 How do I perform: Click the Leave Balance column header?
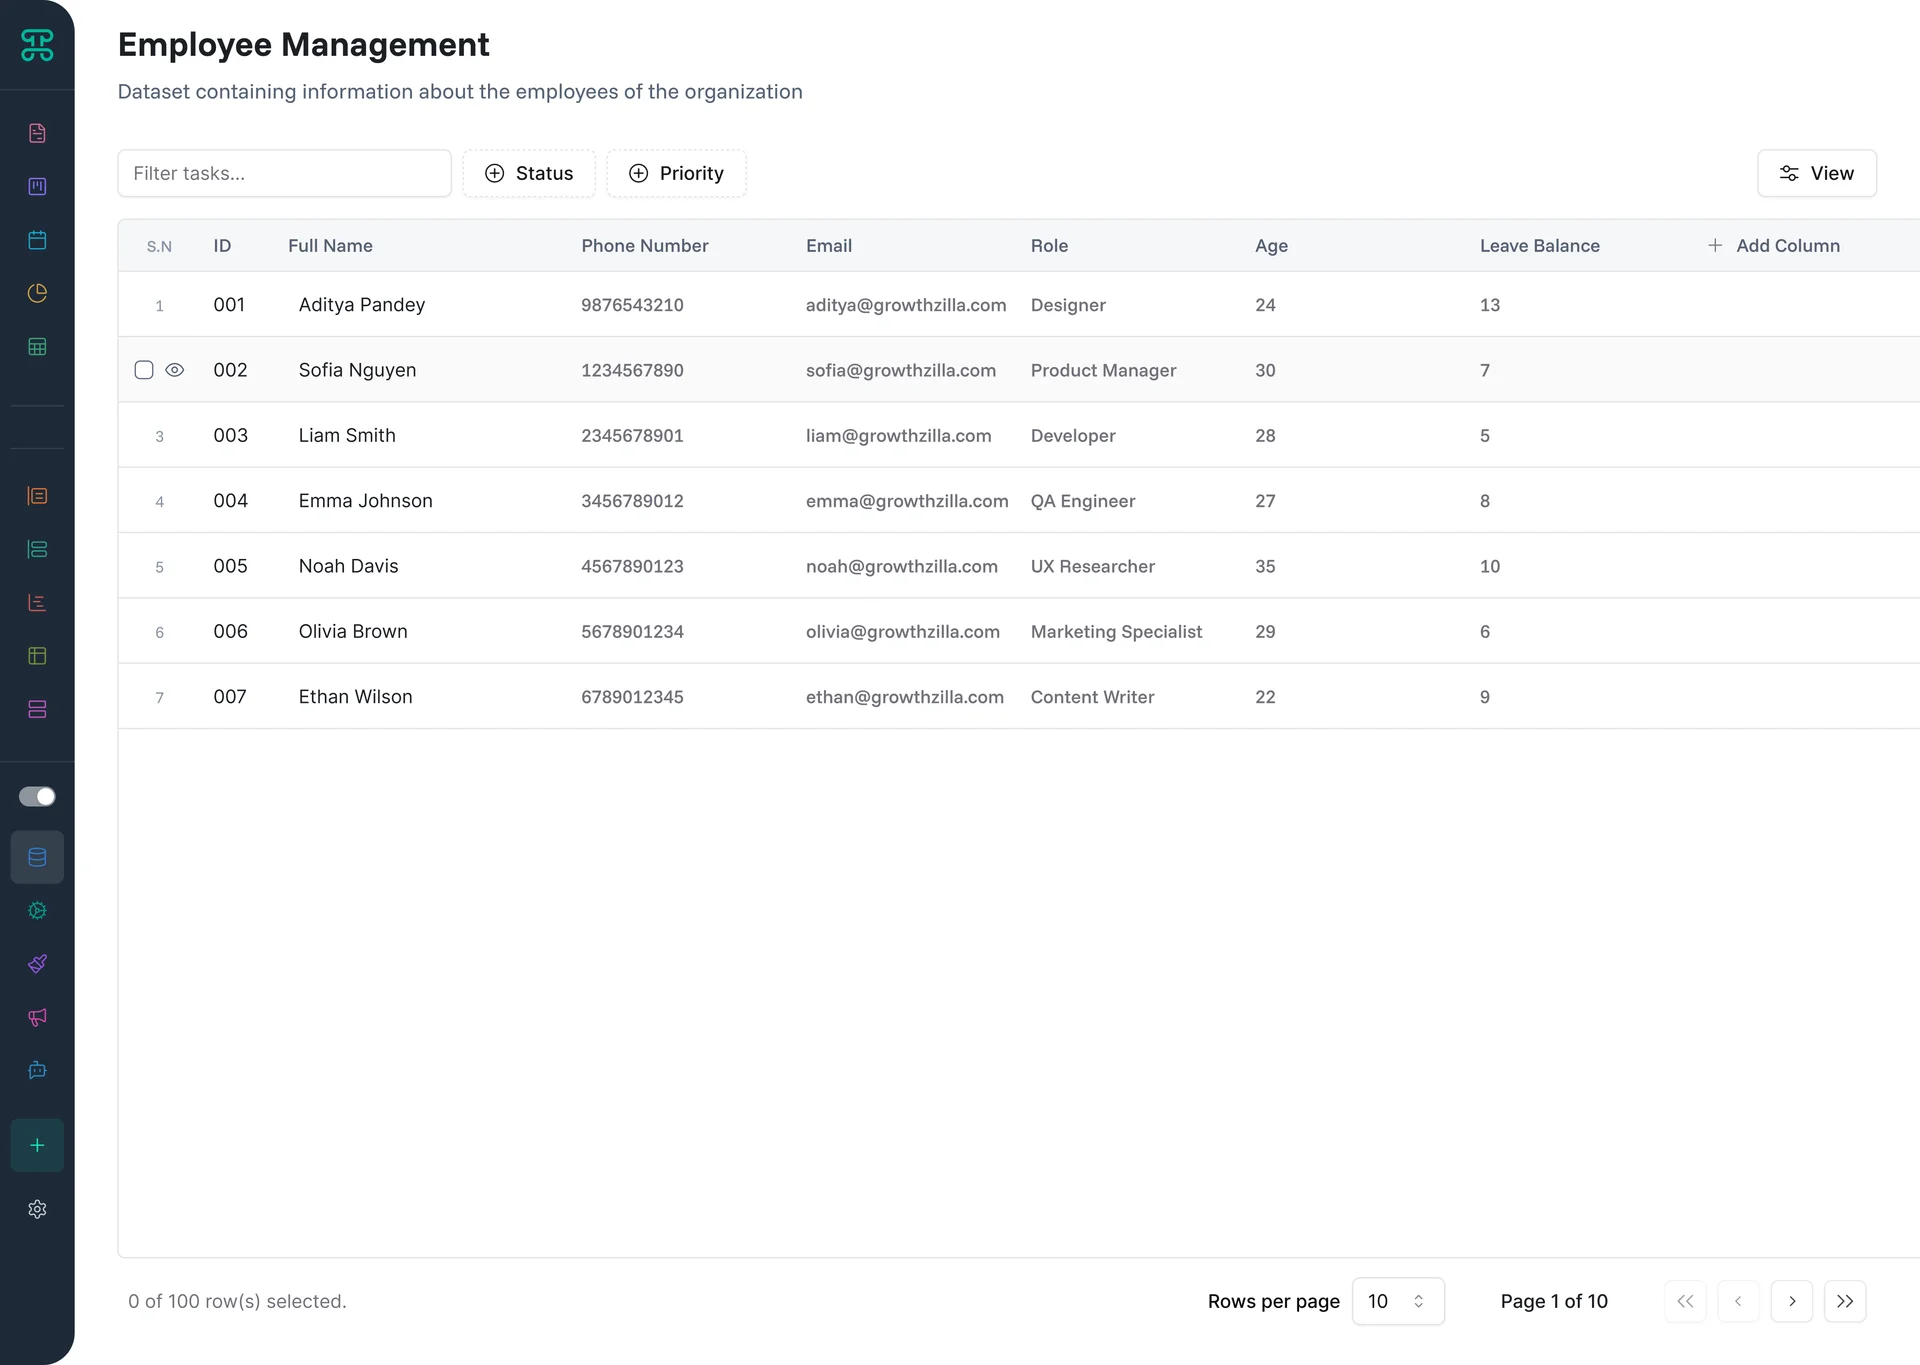[x=1539, y=246]
